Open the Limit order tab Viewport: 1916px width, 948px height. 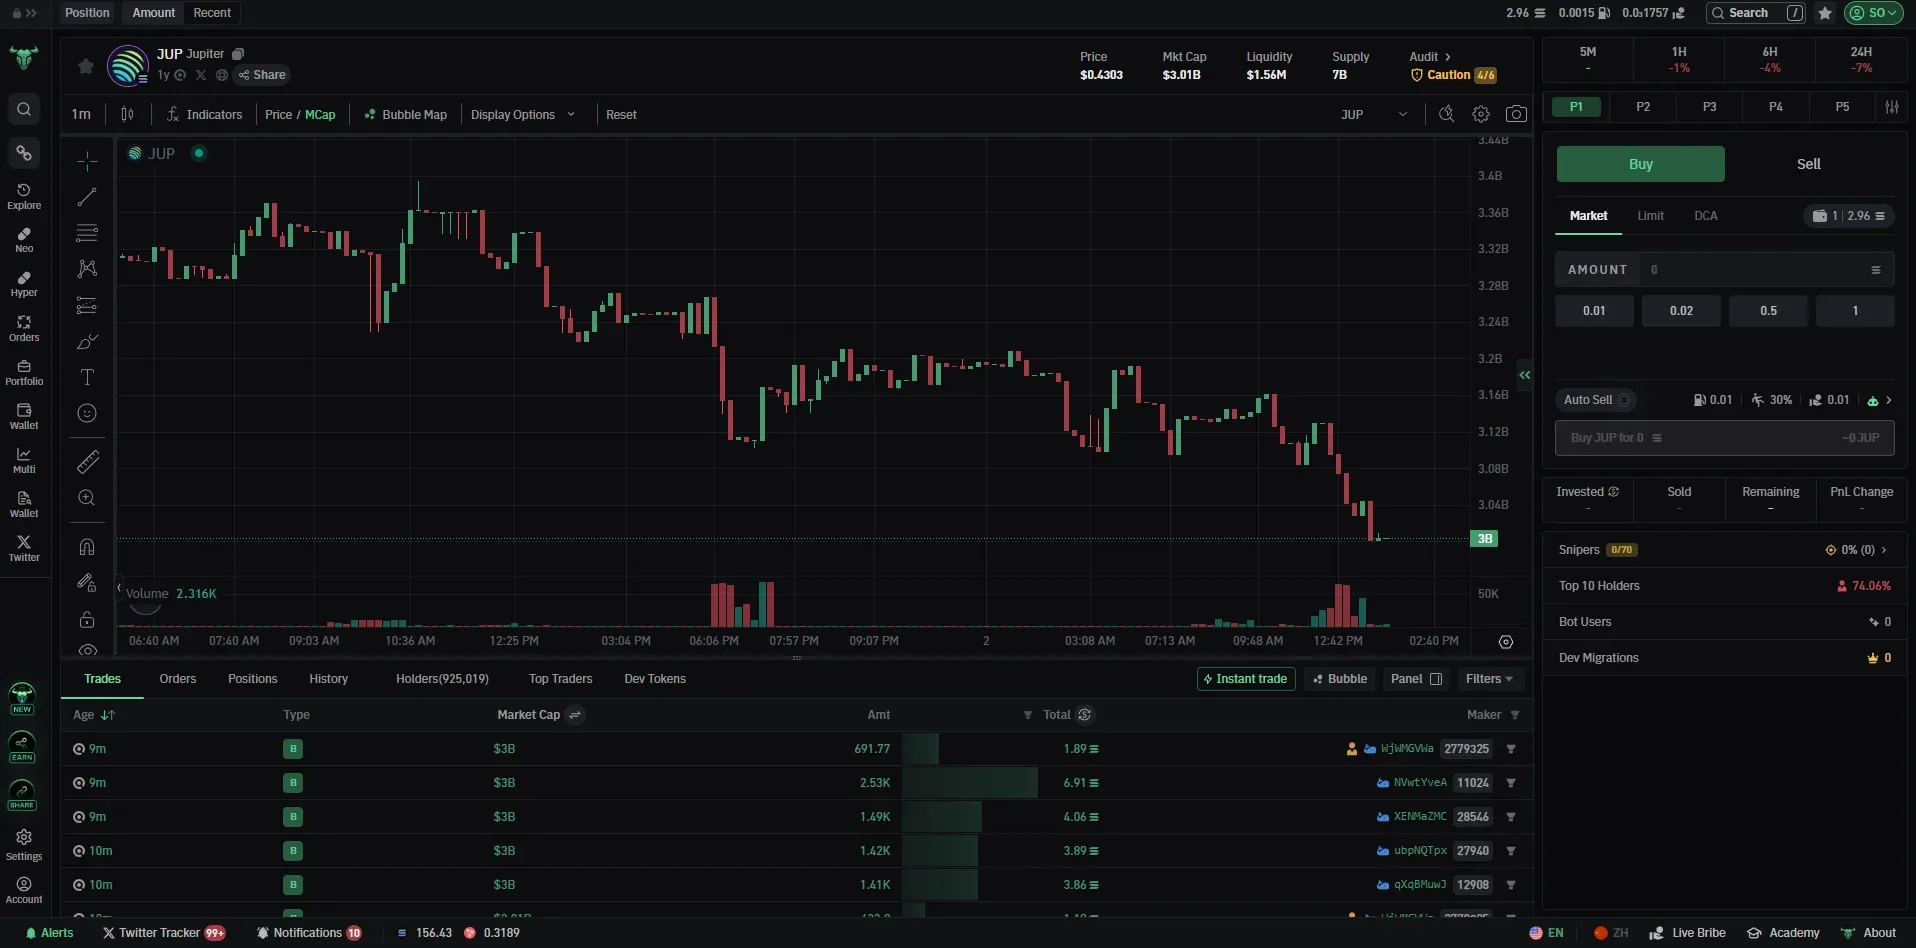tap(1650, 215)
